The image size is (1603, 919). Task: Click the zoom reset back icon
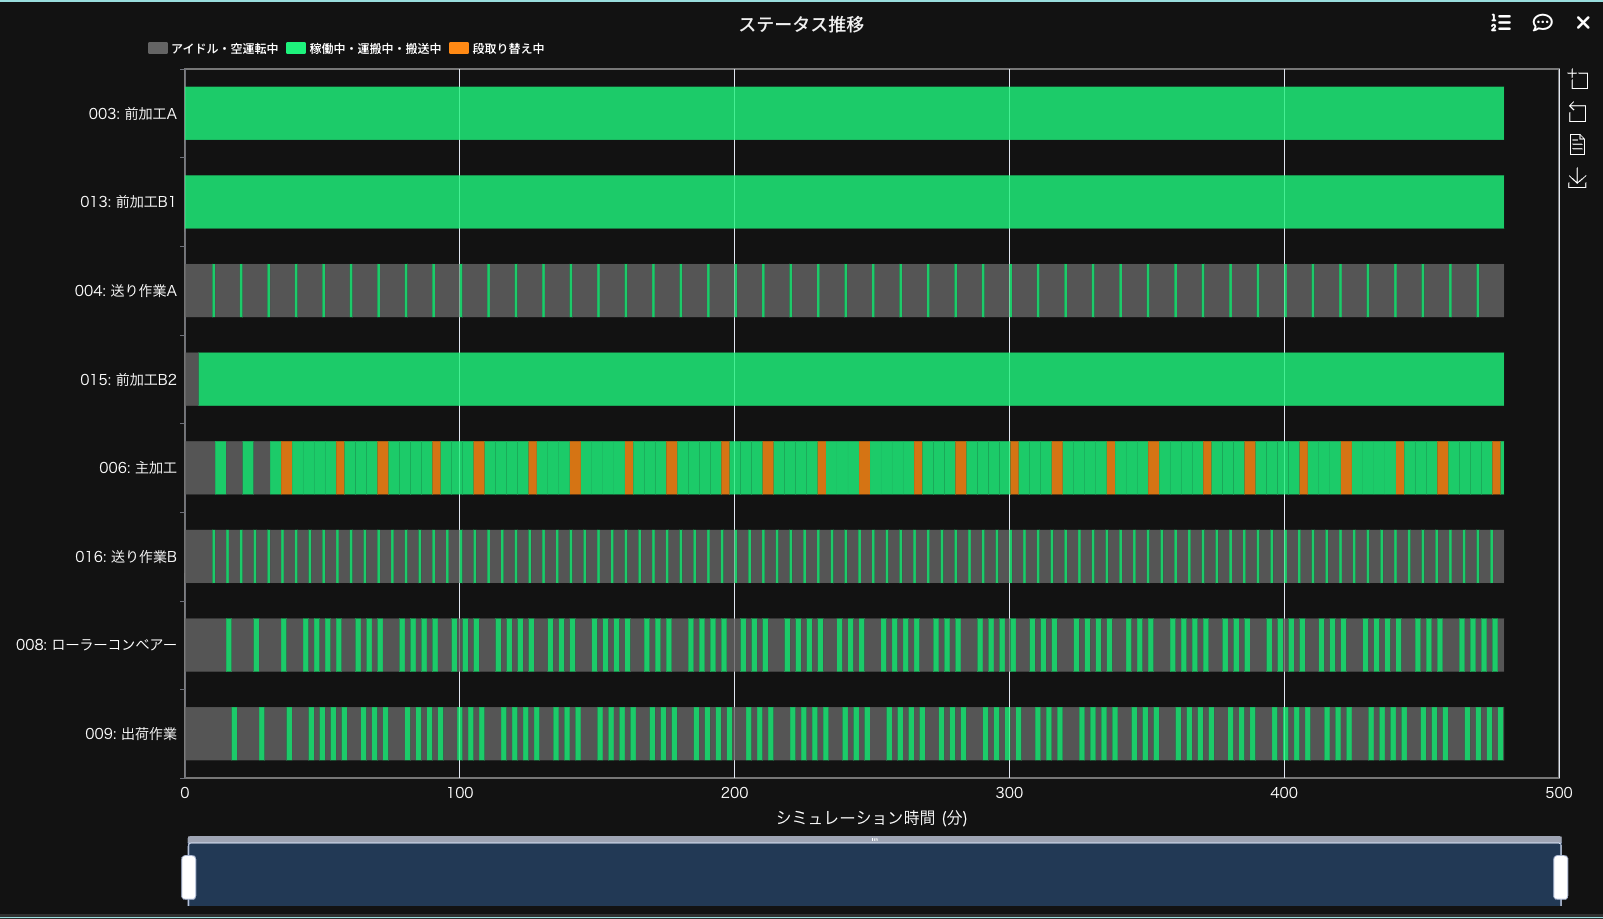pos(1578,112)
